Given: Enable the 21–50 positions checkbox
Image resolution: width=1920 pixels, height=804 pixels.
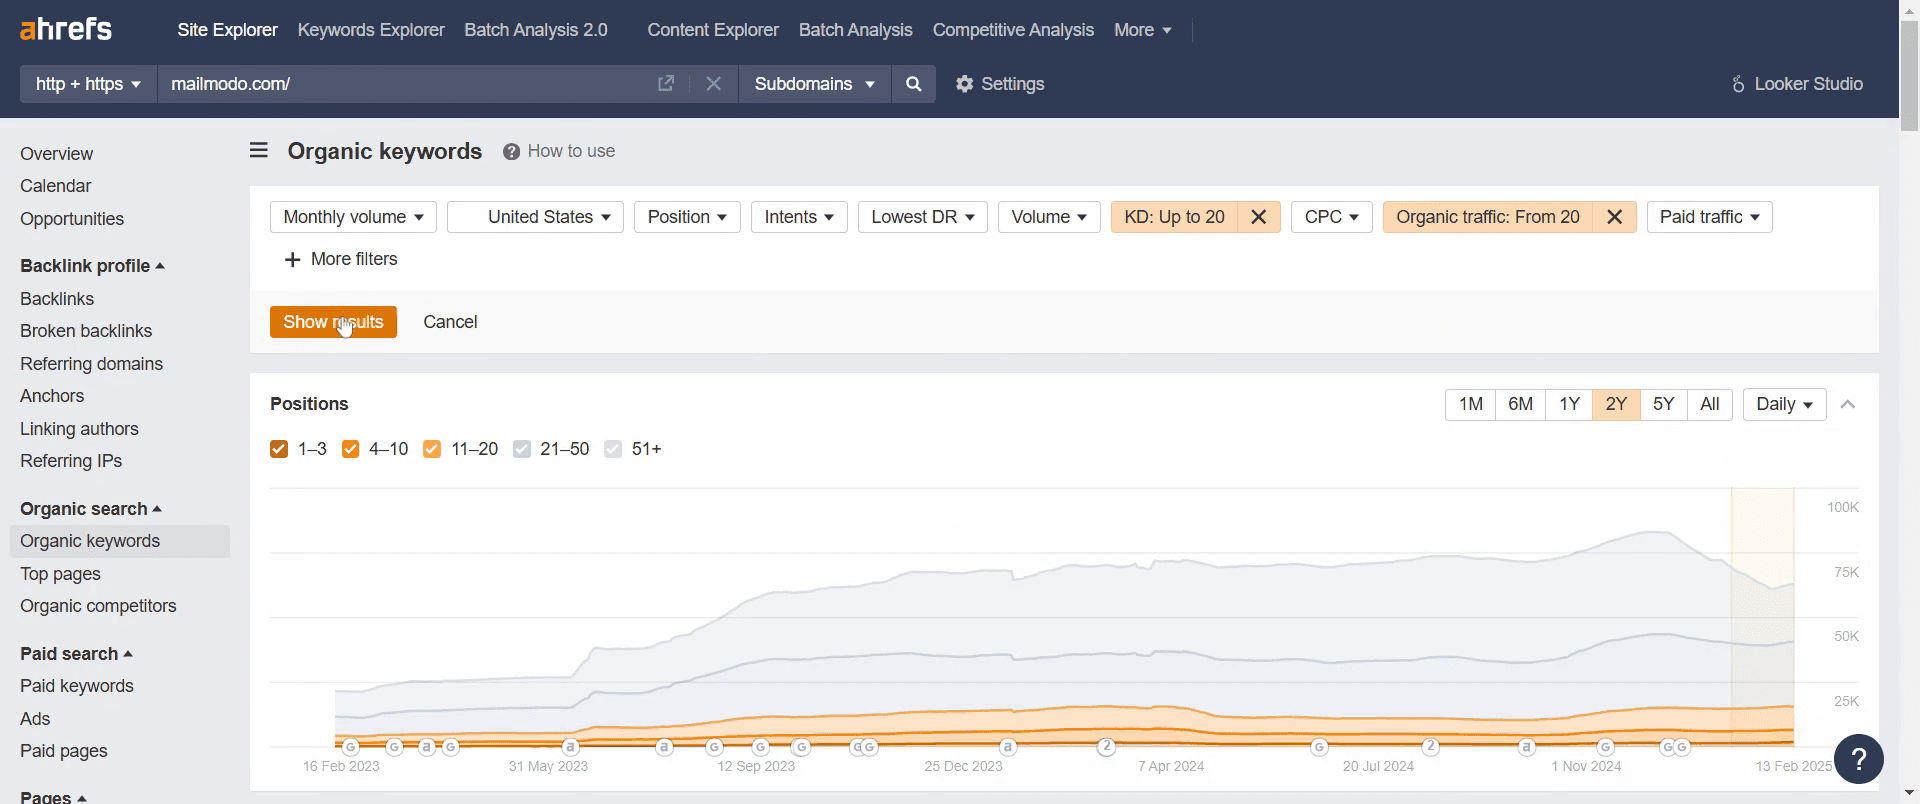Looking at the screenshot, I should [x=522, y=449].
